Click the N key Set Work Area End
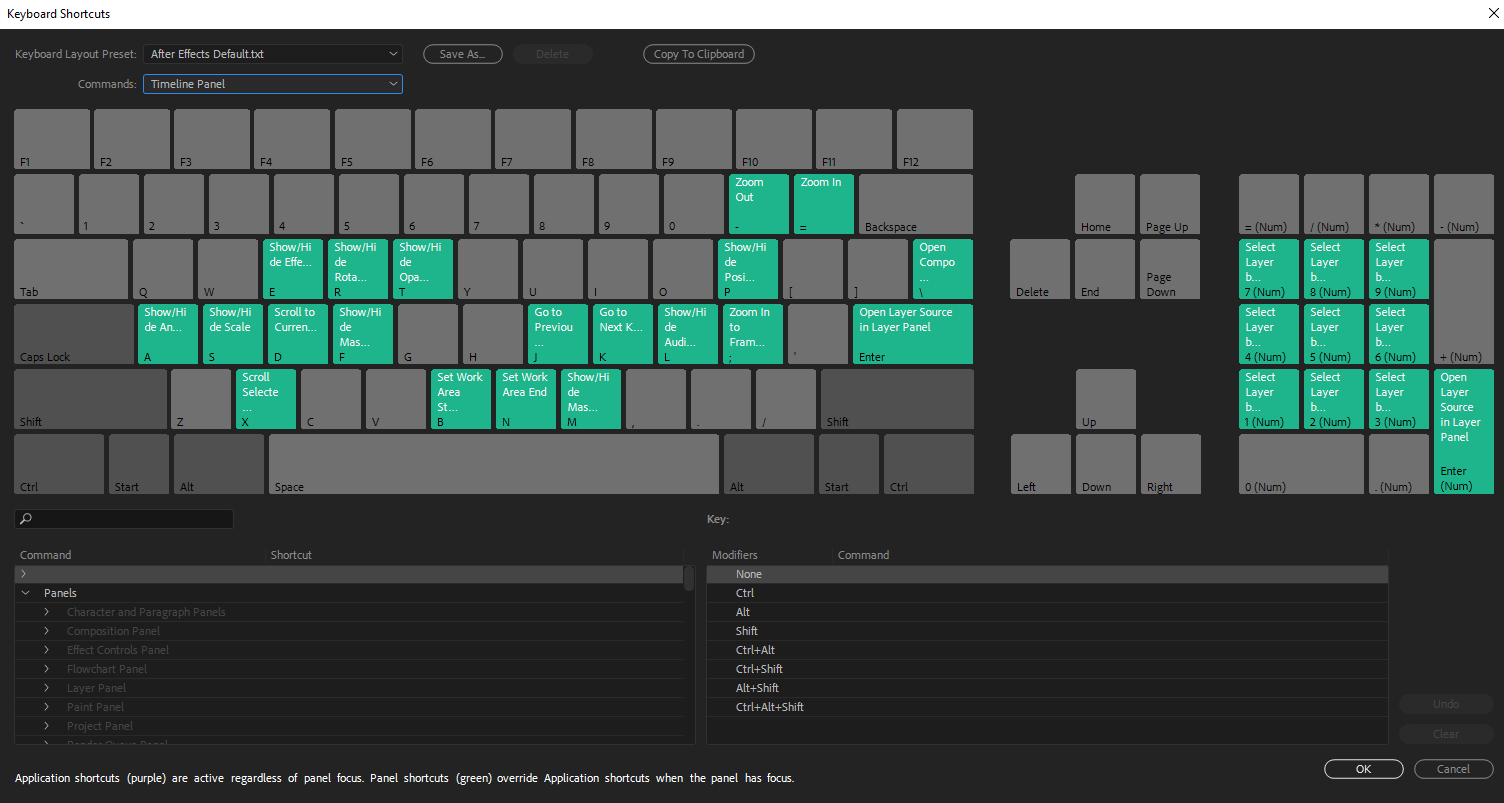 point(526,399)
